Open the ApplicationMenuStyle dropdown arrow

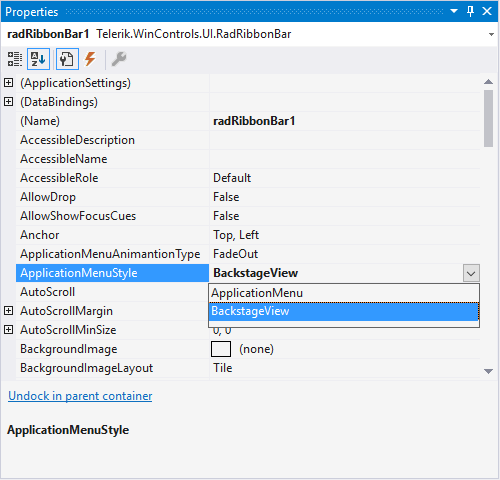click(x=471, y=273)
